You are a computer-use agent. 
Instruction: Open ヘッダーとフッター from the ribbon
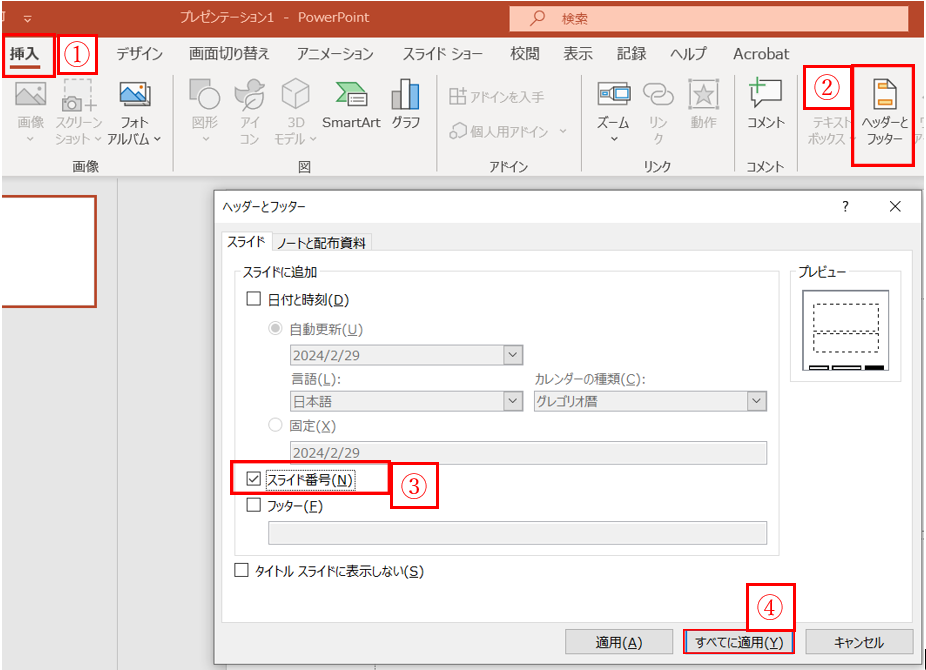tap(884, 112)
